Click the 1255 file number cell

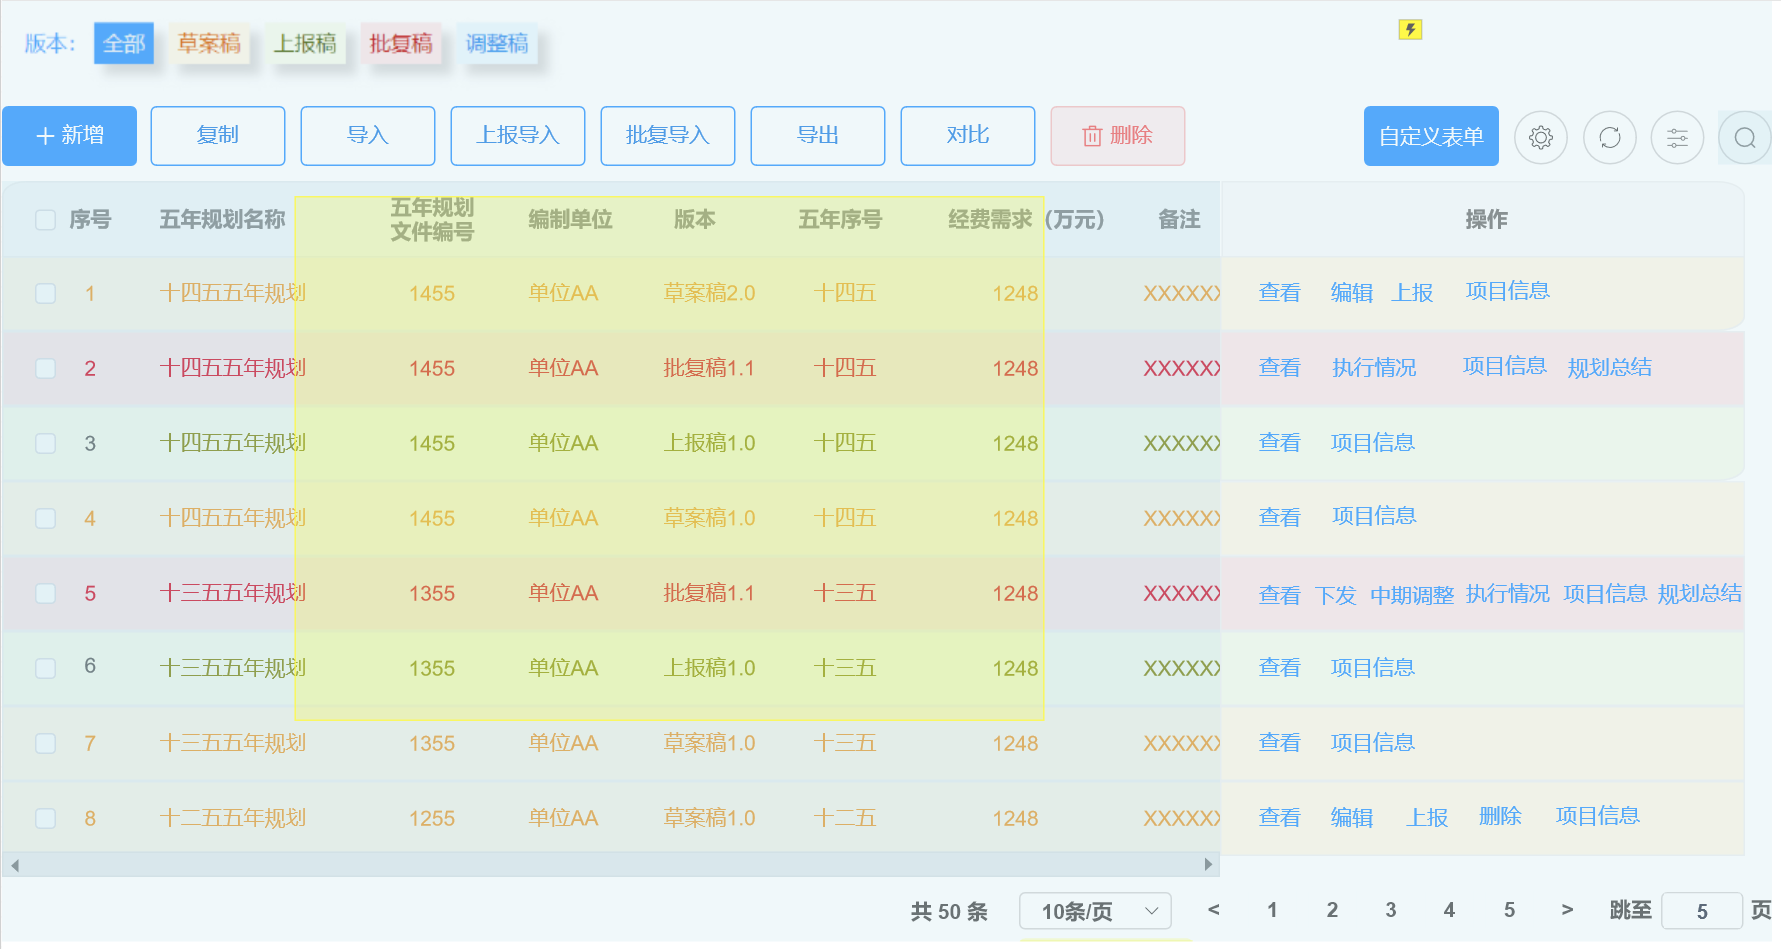click(432, 818)
